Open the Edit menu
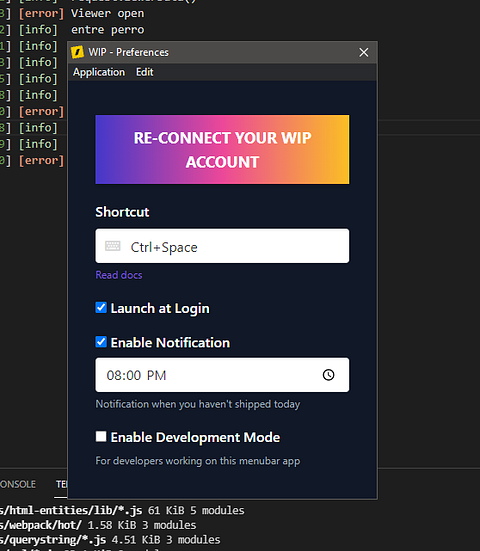The width and height of the screenshot is (480, 551). coord(144,72)
